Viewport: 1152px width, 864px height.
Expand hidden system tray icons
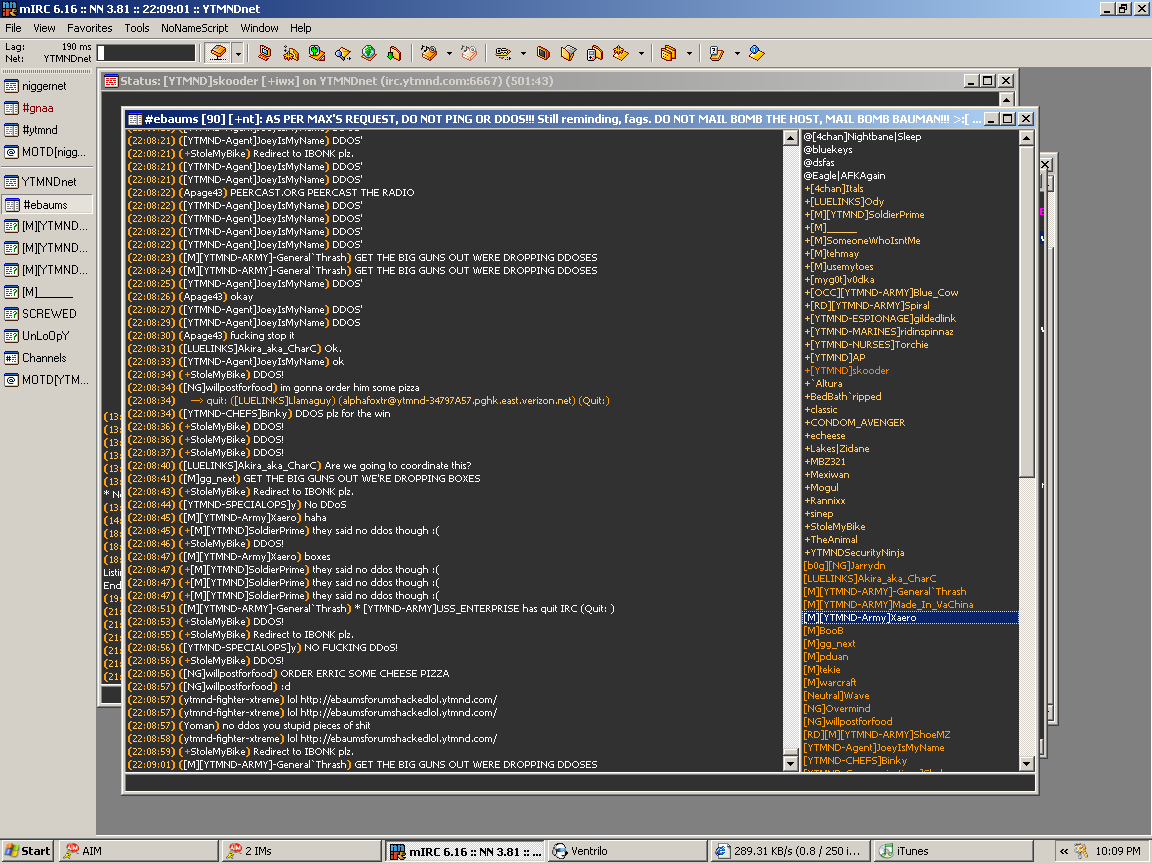(1063, 851)
